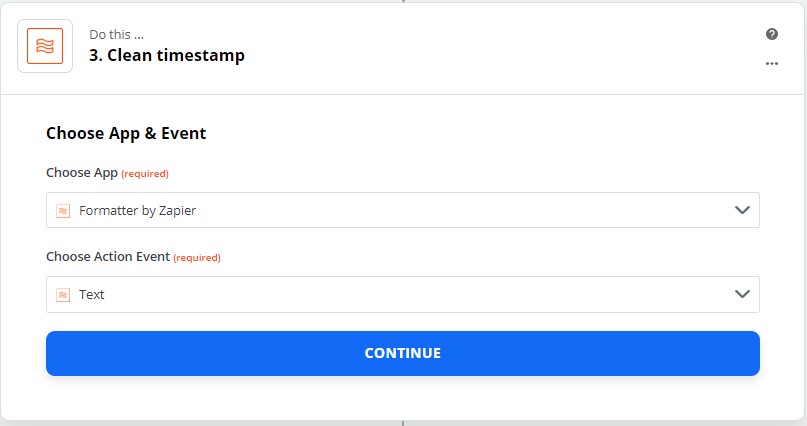This screenshot has width=807, height=426.
Task: Open the Text action event selector
Action: coord(402,294)
